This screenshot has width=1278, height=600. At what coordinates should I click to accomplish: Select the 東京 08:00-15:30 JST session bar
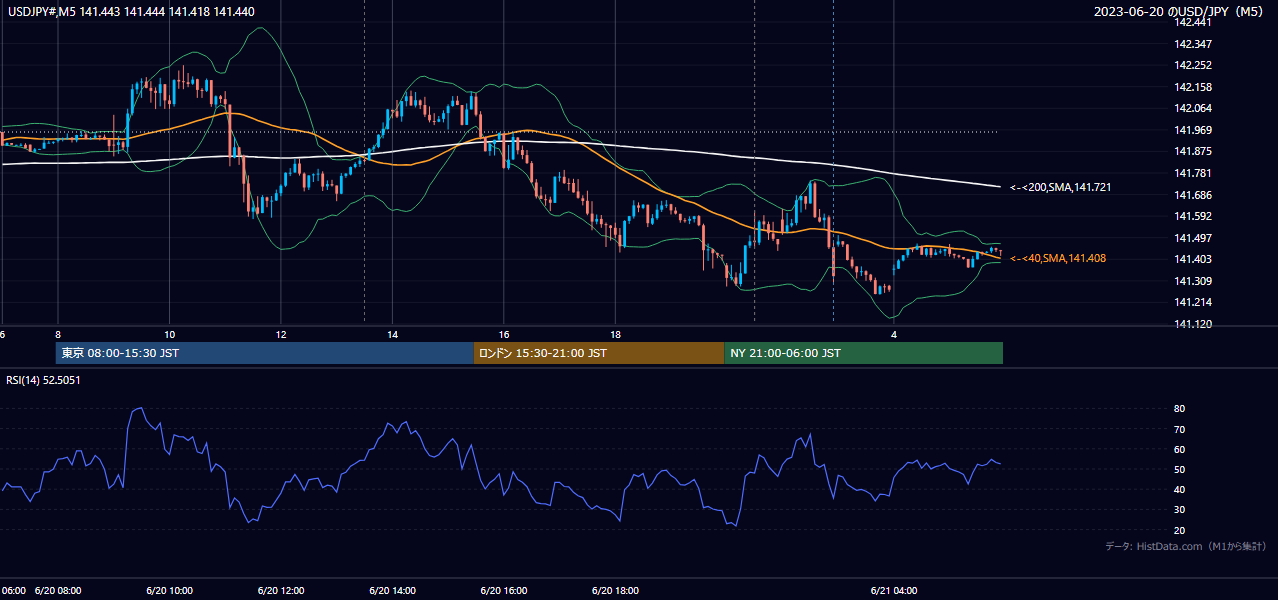coord(264,353)
